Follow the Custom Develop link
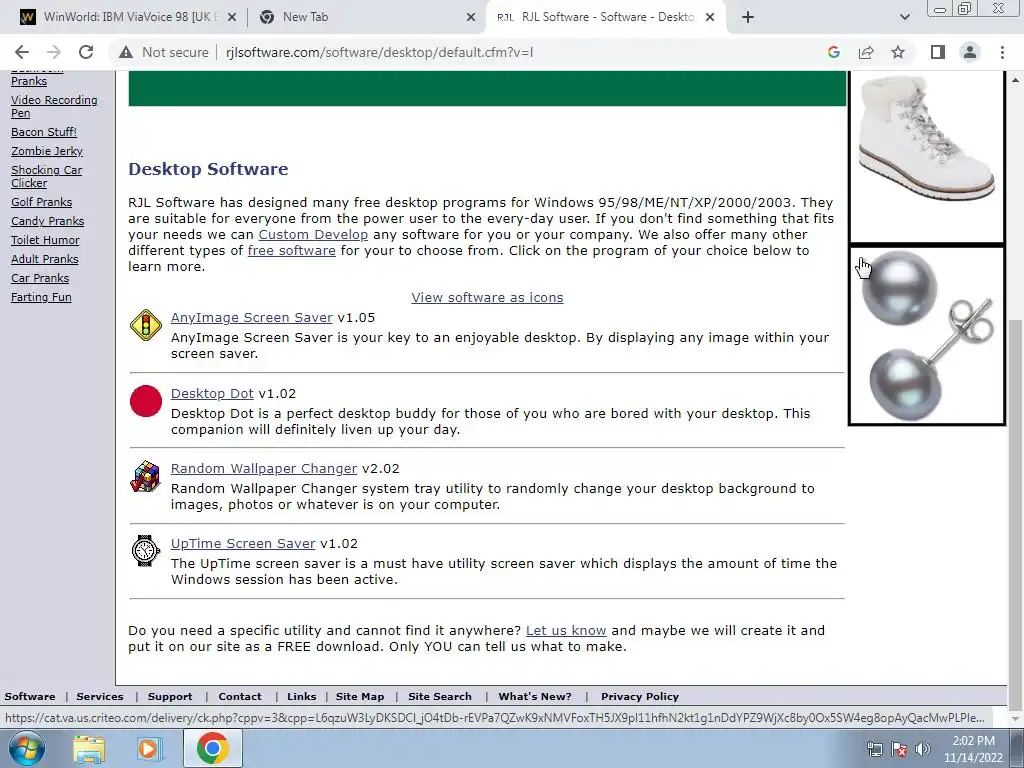The height and width of the screenshot is (768, 1024). click(313, 234)
